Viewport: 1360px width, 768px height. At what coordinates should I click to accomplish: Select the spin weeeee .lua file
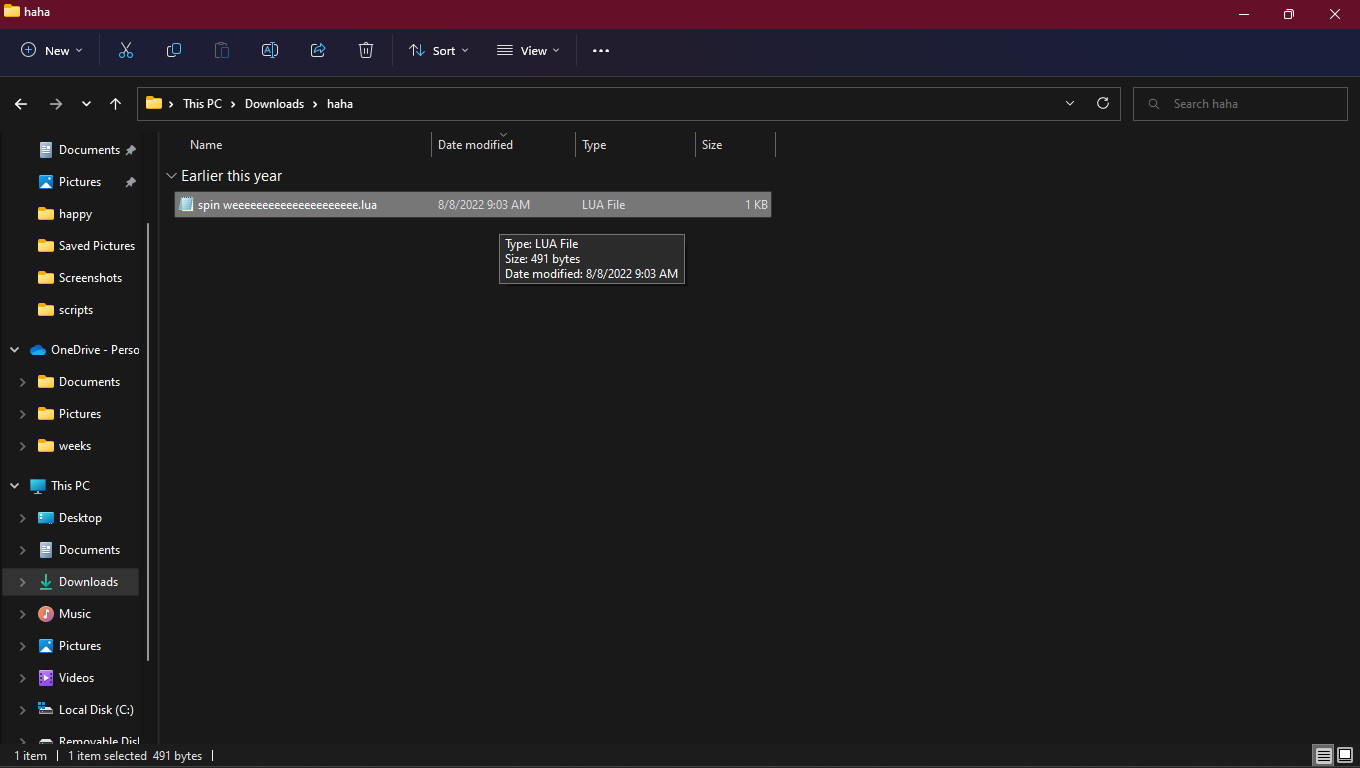click(x=473, y=205)
